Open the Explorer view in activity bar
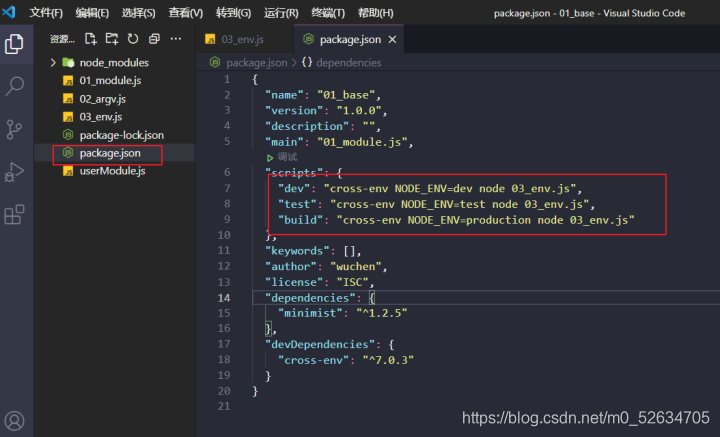Image resolution: width=720 pixels, height=437 pixels. pyautogui.click(x=14, y=44)
